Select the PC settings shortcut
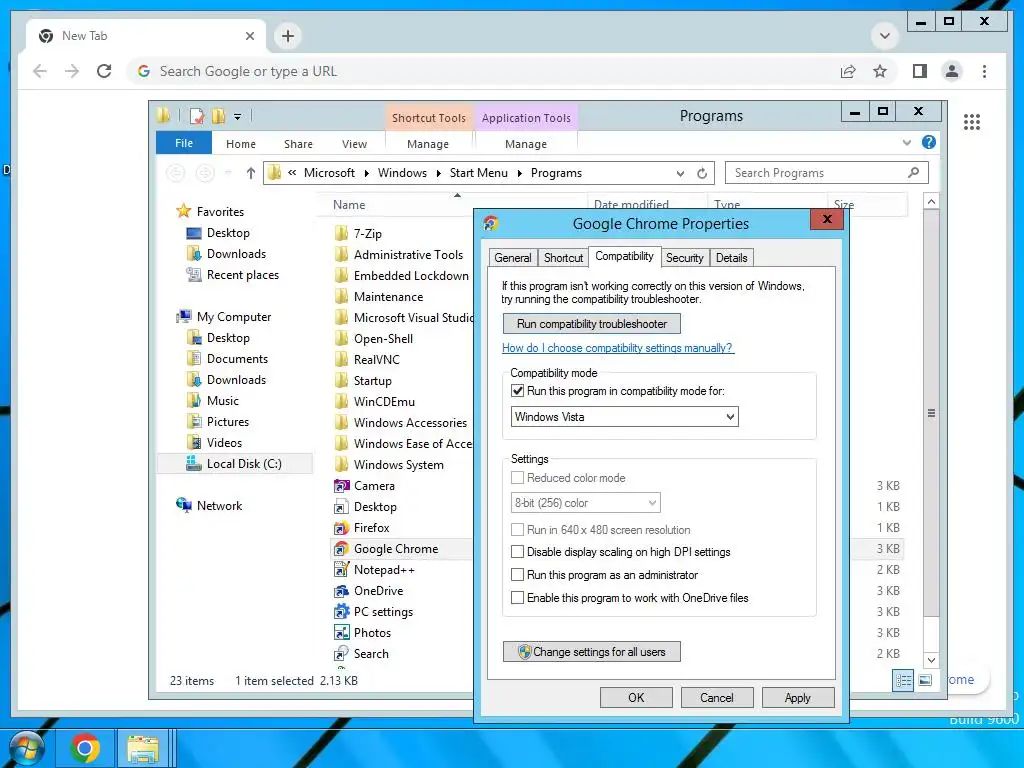 (x=383, y=611)
